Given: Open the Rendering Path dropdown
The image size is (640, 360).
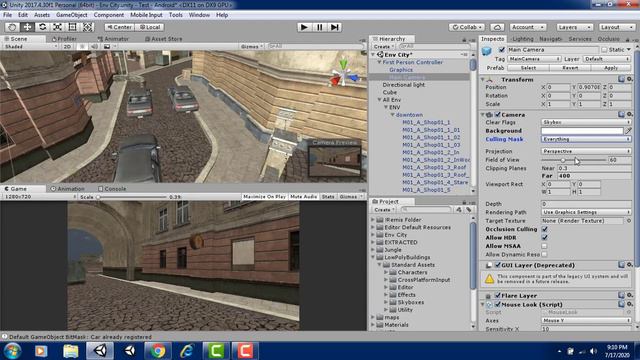Looking at the screenshot, I should (x=586, y=212).
